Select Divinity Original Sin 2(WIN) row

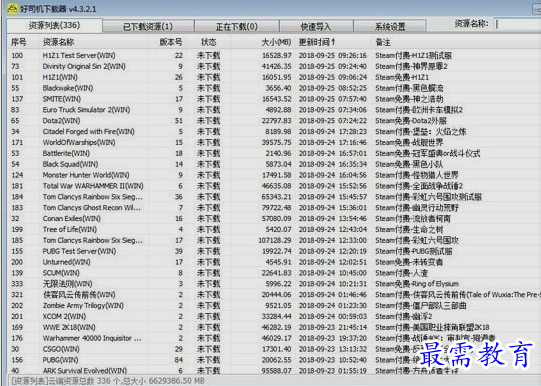point(274,66)
